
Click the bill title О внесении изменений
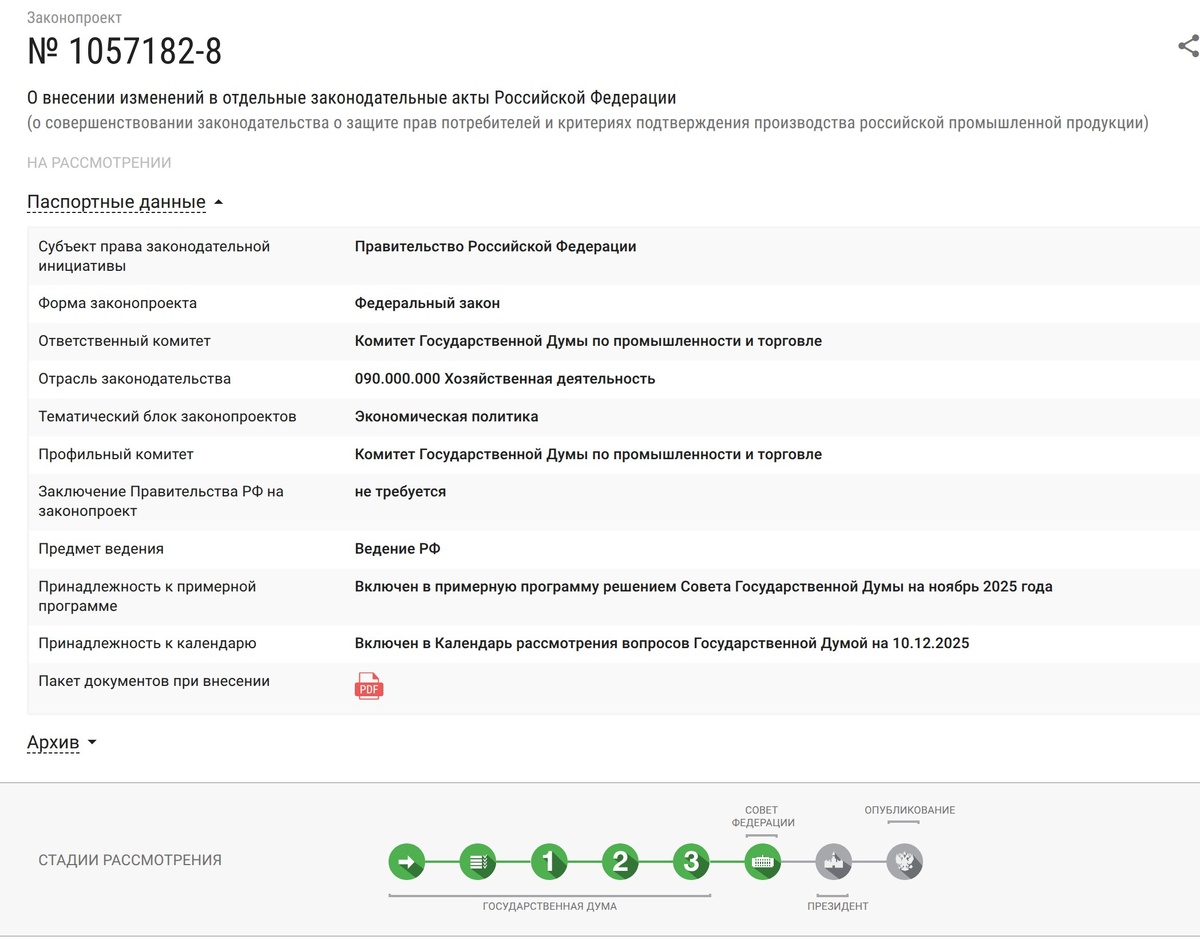pyautogui.click(x=352, y=98)
